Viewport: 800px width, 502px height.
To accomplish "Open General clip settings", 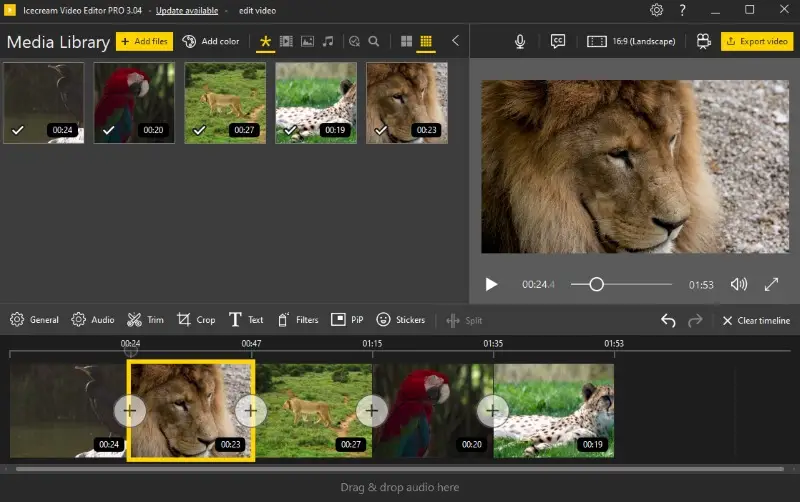I will click(34, 320).
